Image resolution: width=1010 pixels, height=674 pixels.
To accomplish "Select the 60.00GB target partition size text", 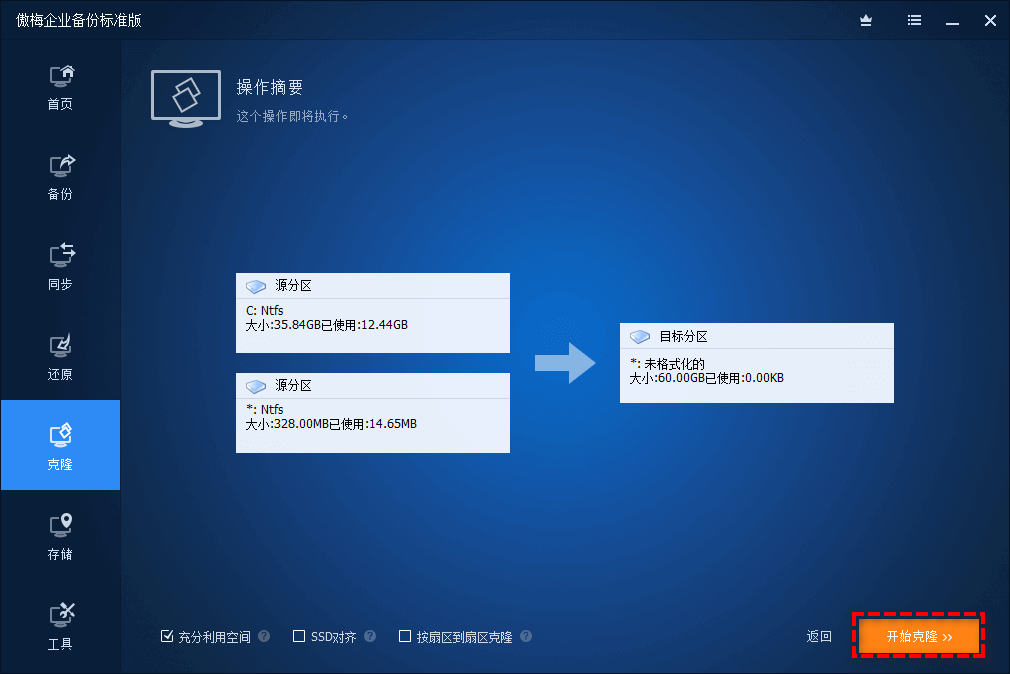I will [x=707, y=378].
